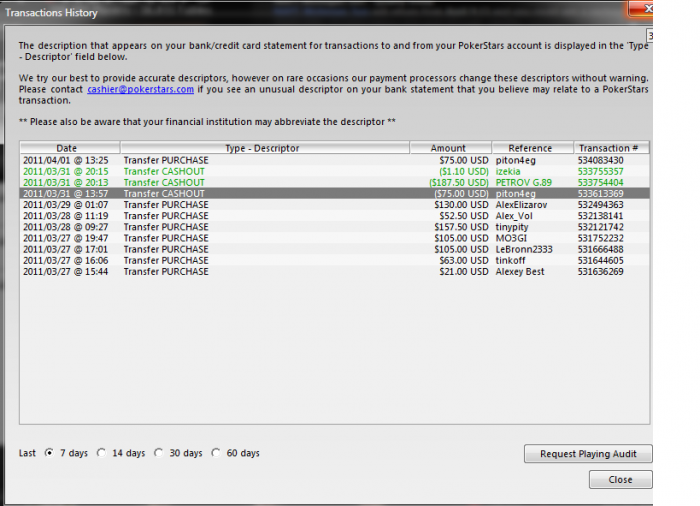This screenshot has height=506, width=700.
Task: Click the tinkoff reference cell
Action: (510, 260)
